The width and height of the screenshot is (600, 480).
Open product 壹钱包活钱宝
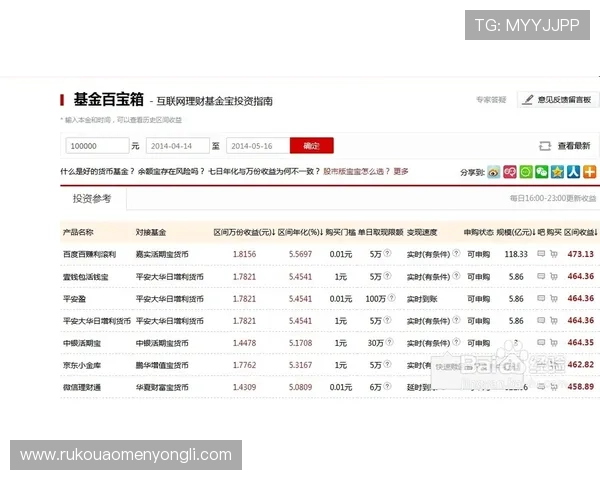click(x=86, y=277)
